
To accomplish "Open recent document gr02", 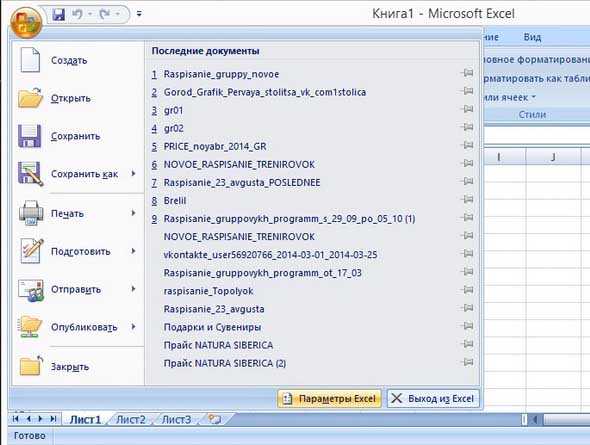I will (x=173, y=128).
